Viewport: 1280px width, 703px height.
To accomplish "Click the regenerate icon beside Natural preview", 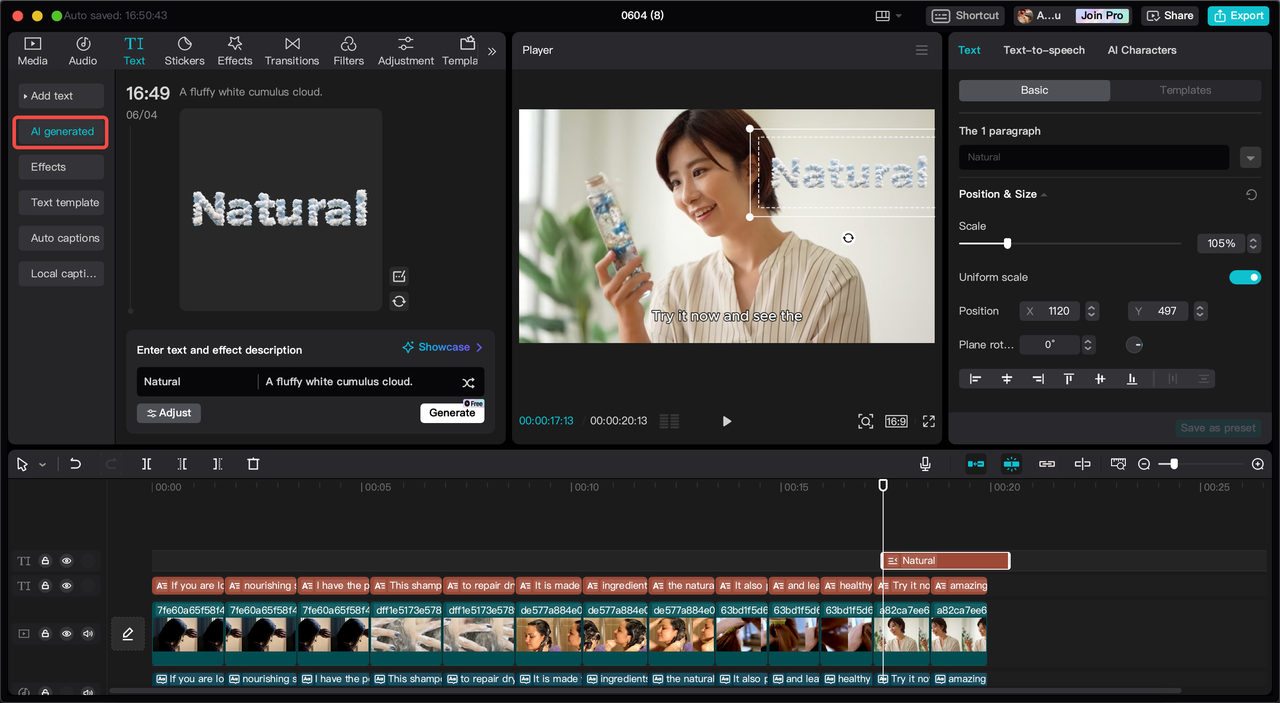I will 399,301.
